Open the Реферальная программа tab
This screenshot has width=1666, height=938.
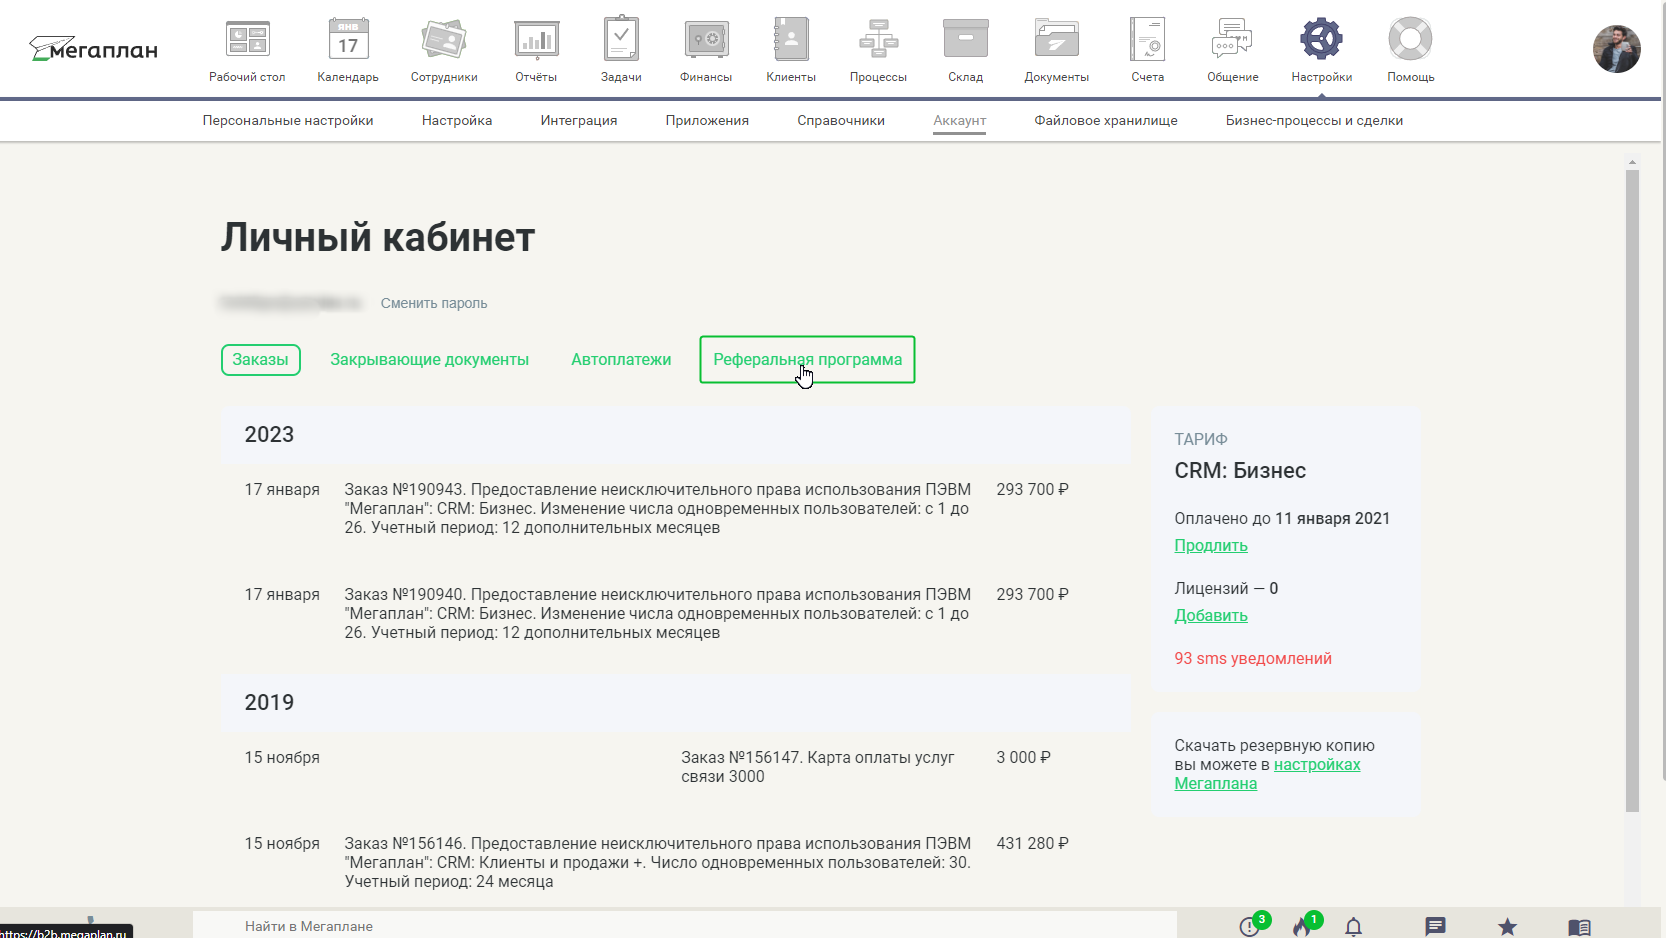[807, 359]
